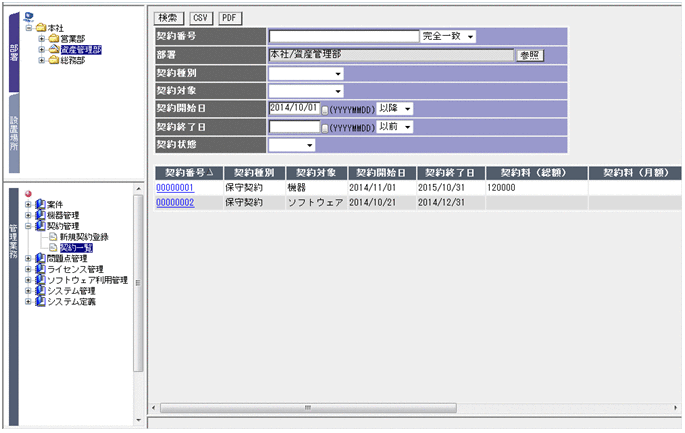This screenshot has width=685, height=433.
Task: Click the left tree scrollbar down arrow
Action: 138,420
